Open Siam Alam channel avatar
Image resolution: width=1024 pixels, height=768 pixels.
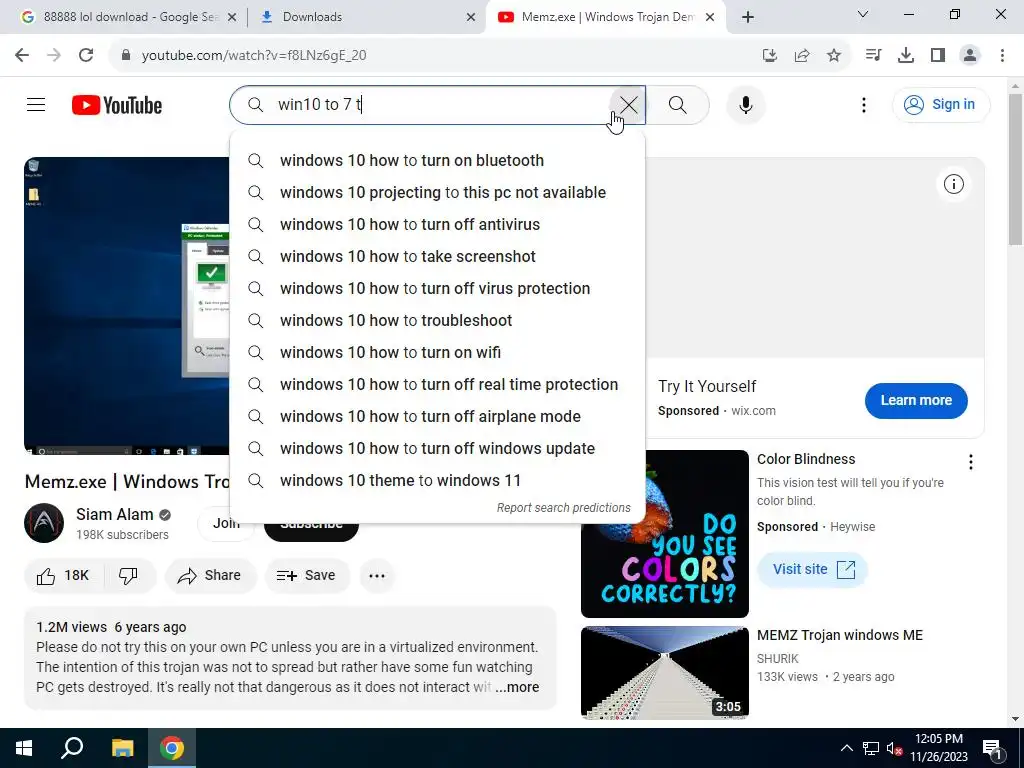[x=44, y=523]
